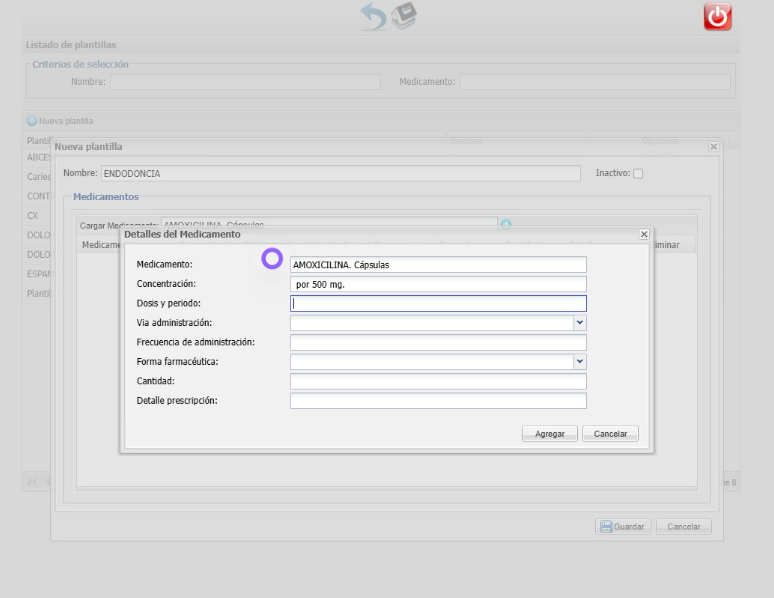Click the gray icon beside the back arrow
774x598 pixels.
pyautogui.click(x=404, y=16)
